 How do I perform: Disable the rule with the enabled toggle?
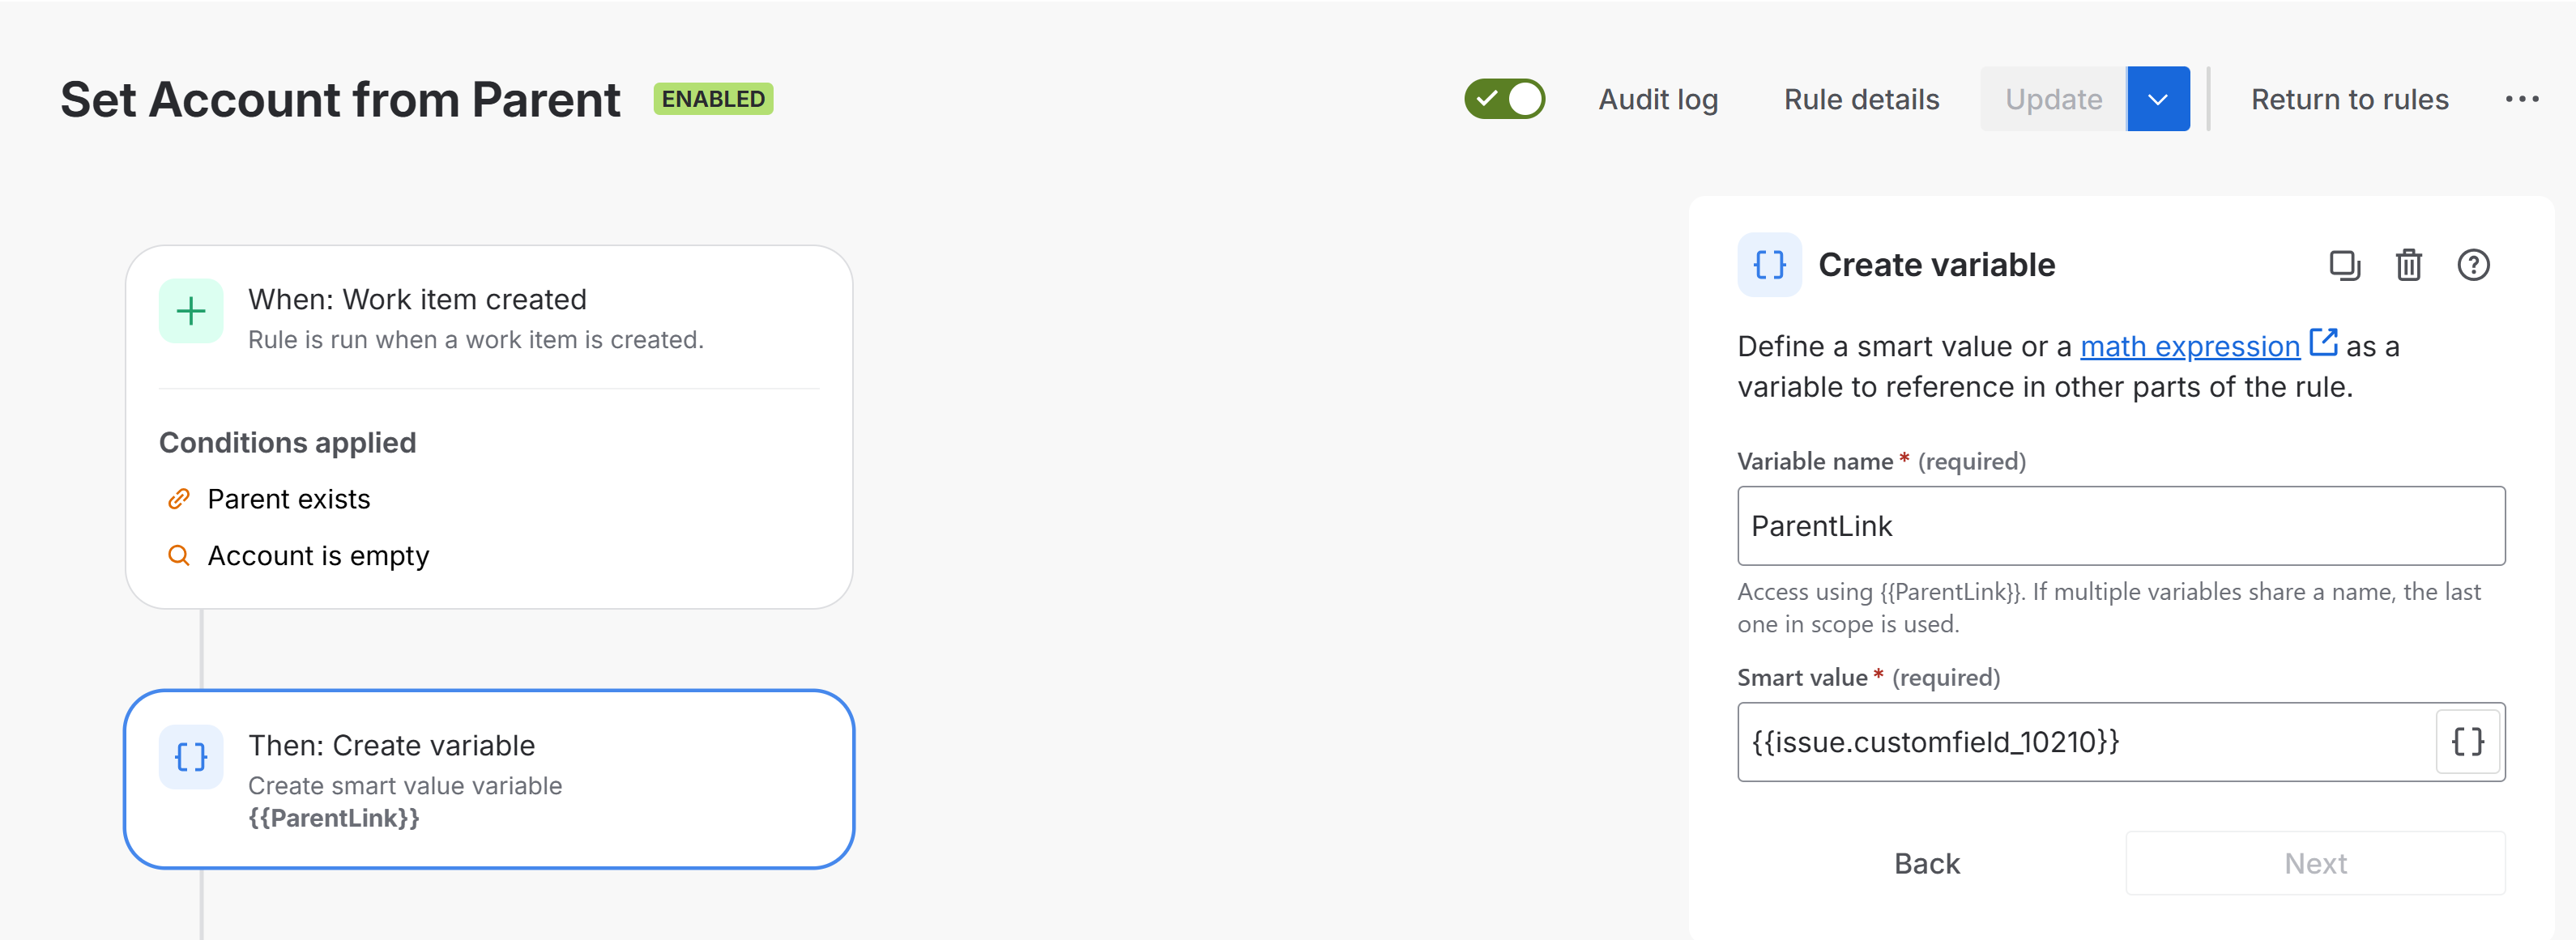click(1504, 99)
